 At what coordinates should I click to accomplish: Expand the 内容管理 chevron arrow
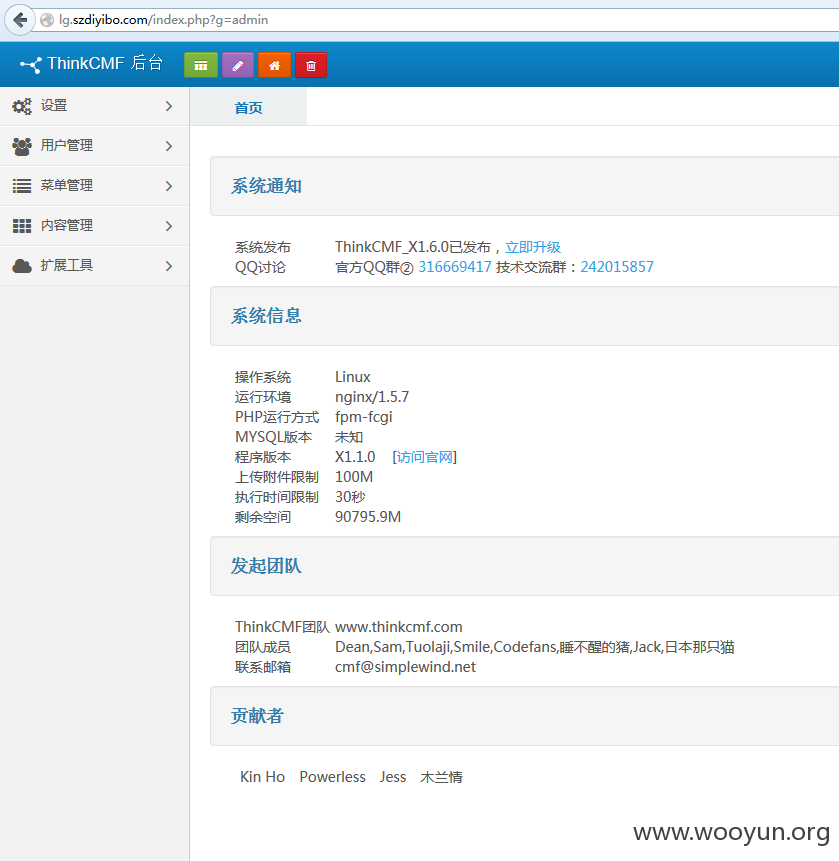[169, 226]
